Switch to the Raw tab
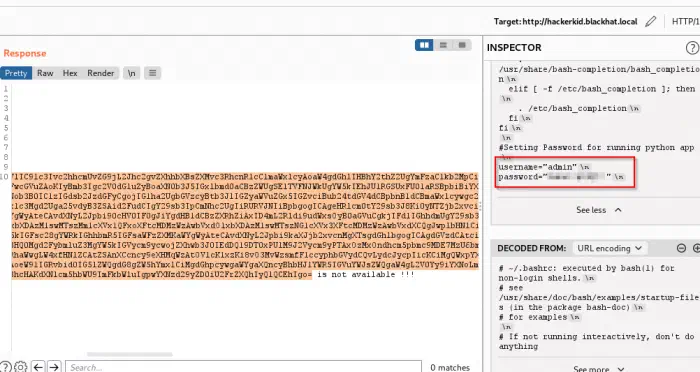This screenshot has height=372, width=700. (x=45, y=73)
